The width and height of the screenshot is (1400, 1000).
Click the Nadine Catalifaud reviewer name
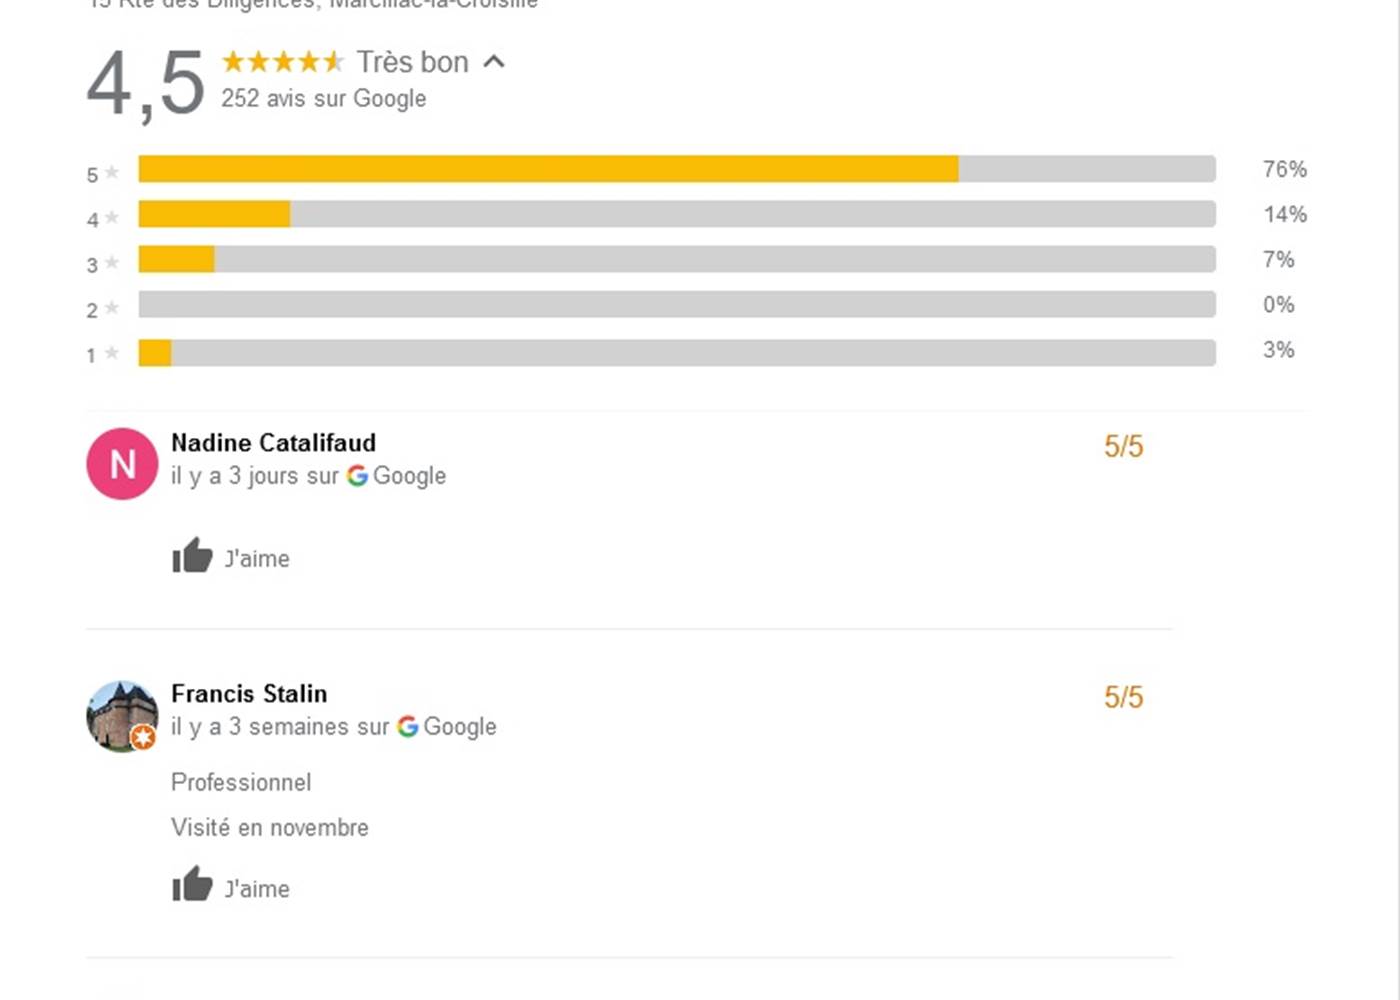pyautogui.click(x=273, y=442)
